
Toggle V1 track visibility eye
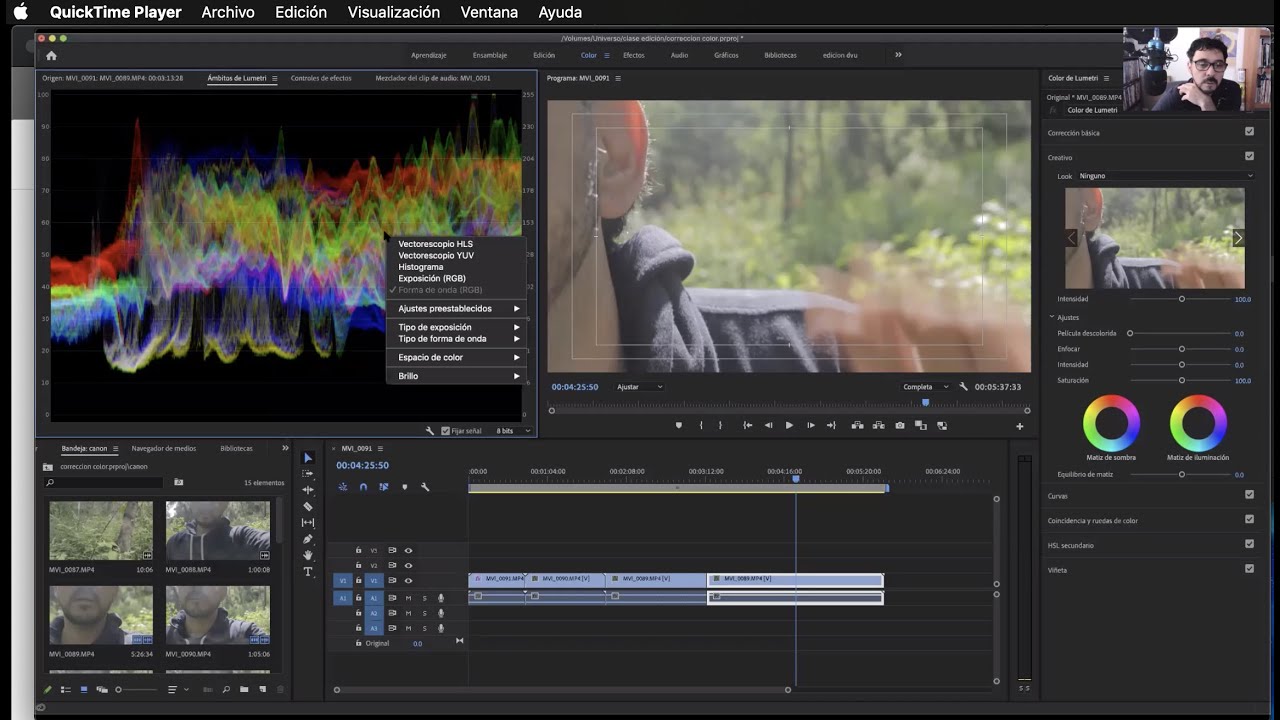pyautogui.click(x=408, y=580)
